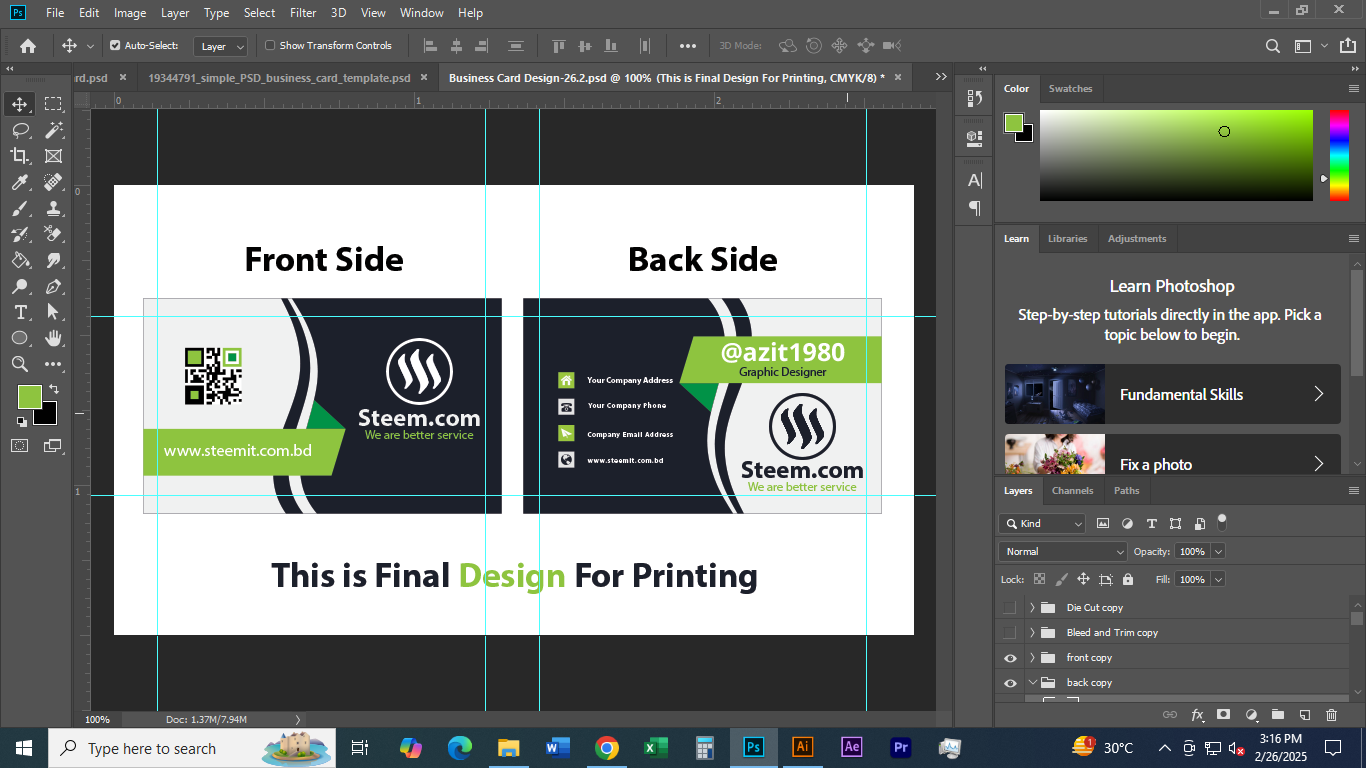Open the Window menu

[421, 13]
